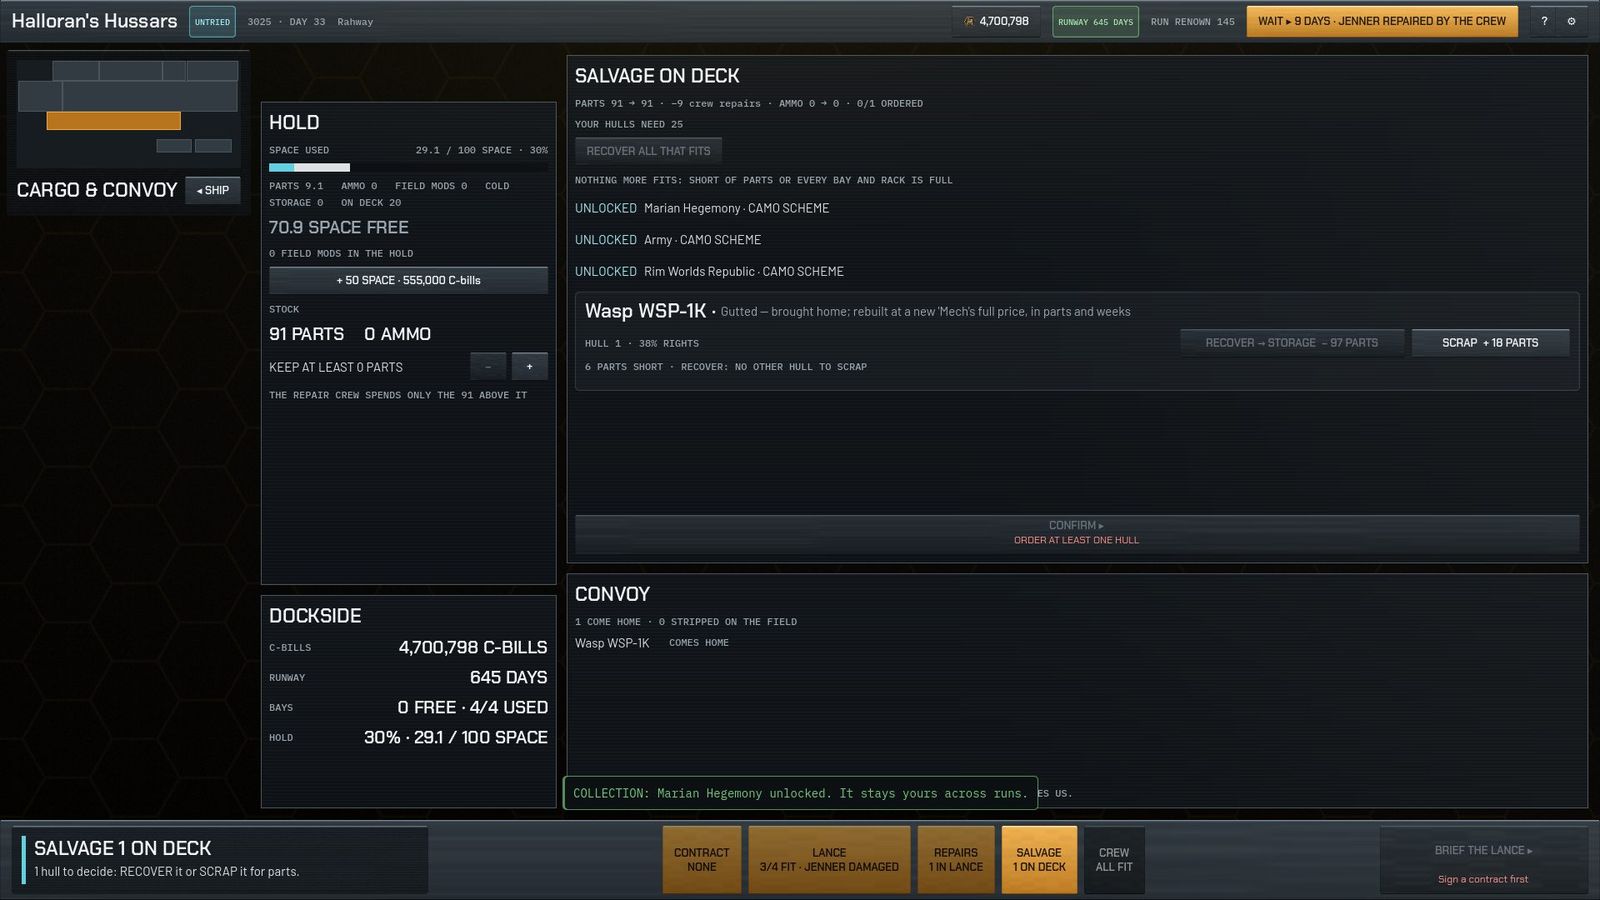Image resolution: width=1600 pixels, height=900 pixels.
Task: Select Wasp WSP-1K in the Convoy list
Action: (x=612, y=643)
